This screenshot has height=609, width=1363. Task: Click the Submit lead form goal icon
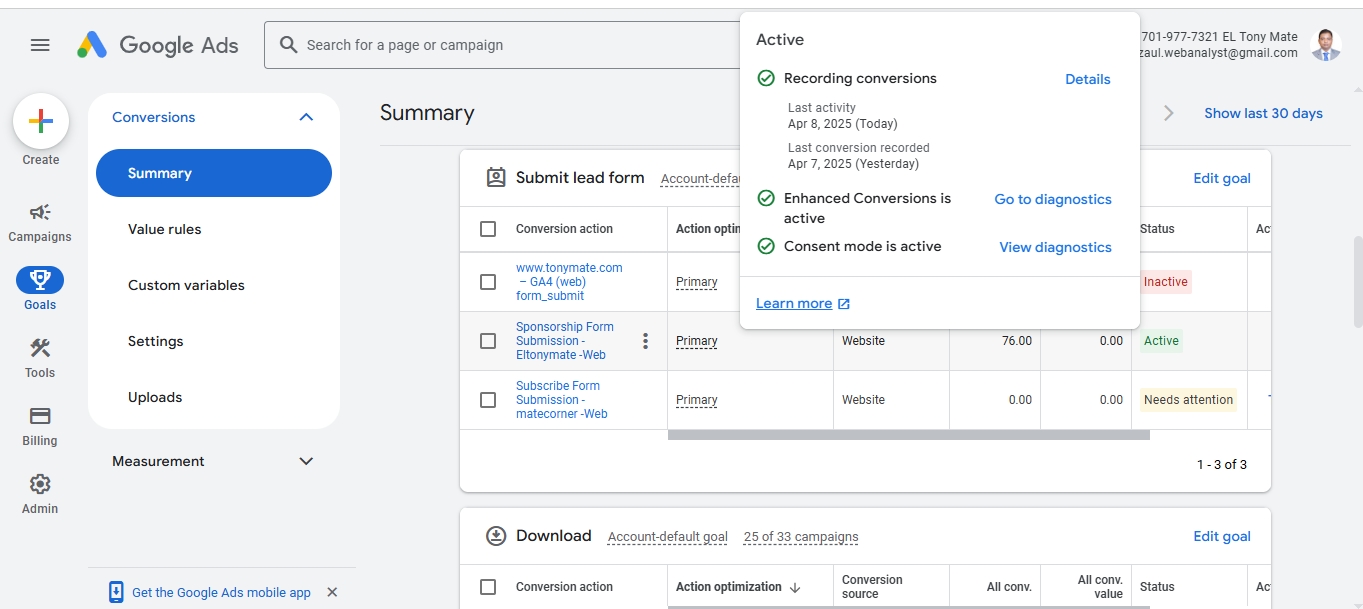tap(496, 178)
